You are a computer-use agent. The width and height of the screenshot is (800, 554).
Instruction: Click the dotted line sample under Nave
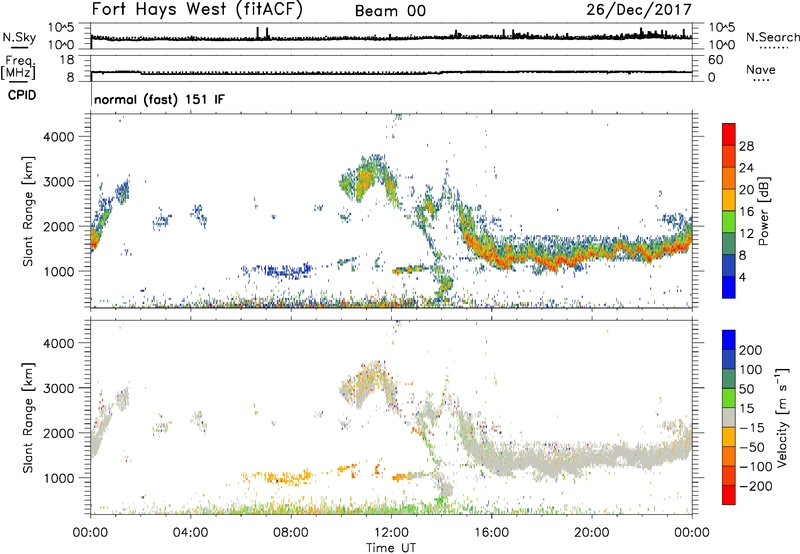click(761, 81)
